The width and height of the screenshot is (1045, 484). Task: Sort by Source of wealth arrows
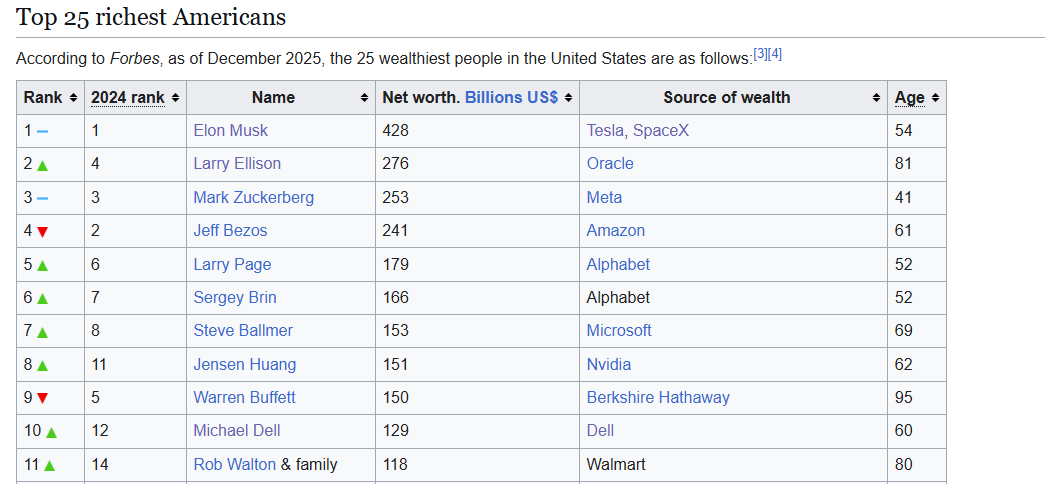[x=876, y=98]
